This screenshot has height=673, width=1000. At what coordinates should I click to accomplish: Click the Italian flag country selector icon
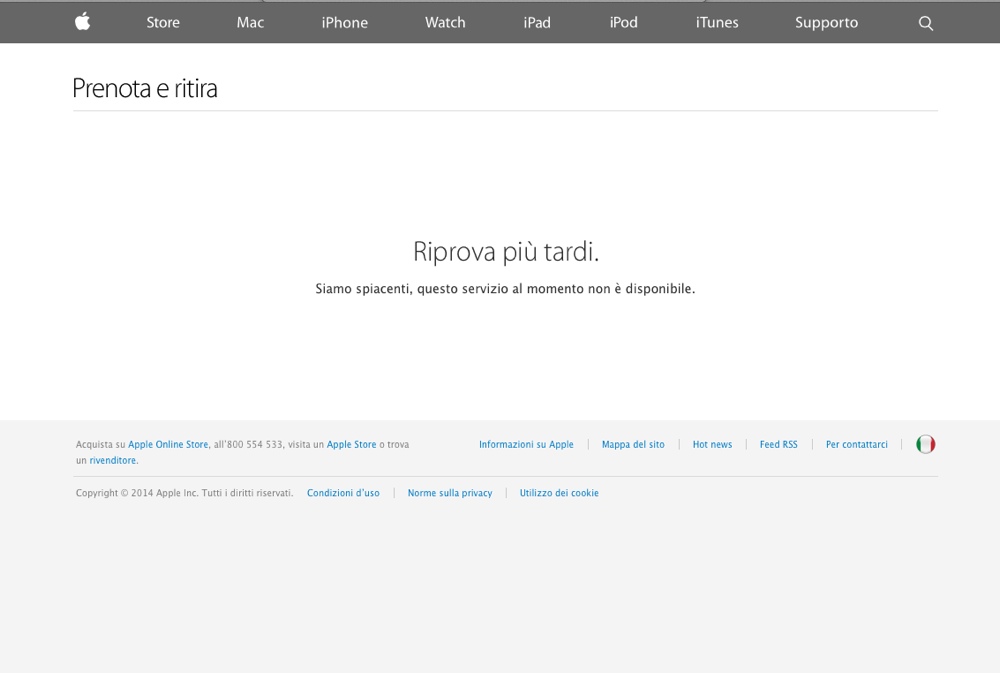coord(925,443)
